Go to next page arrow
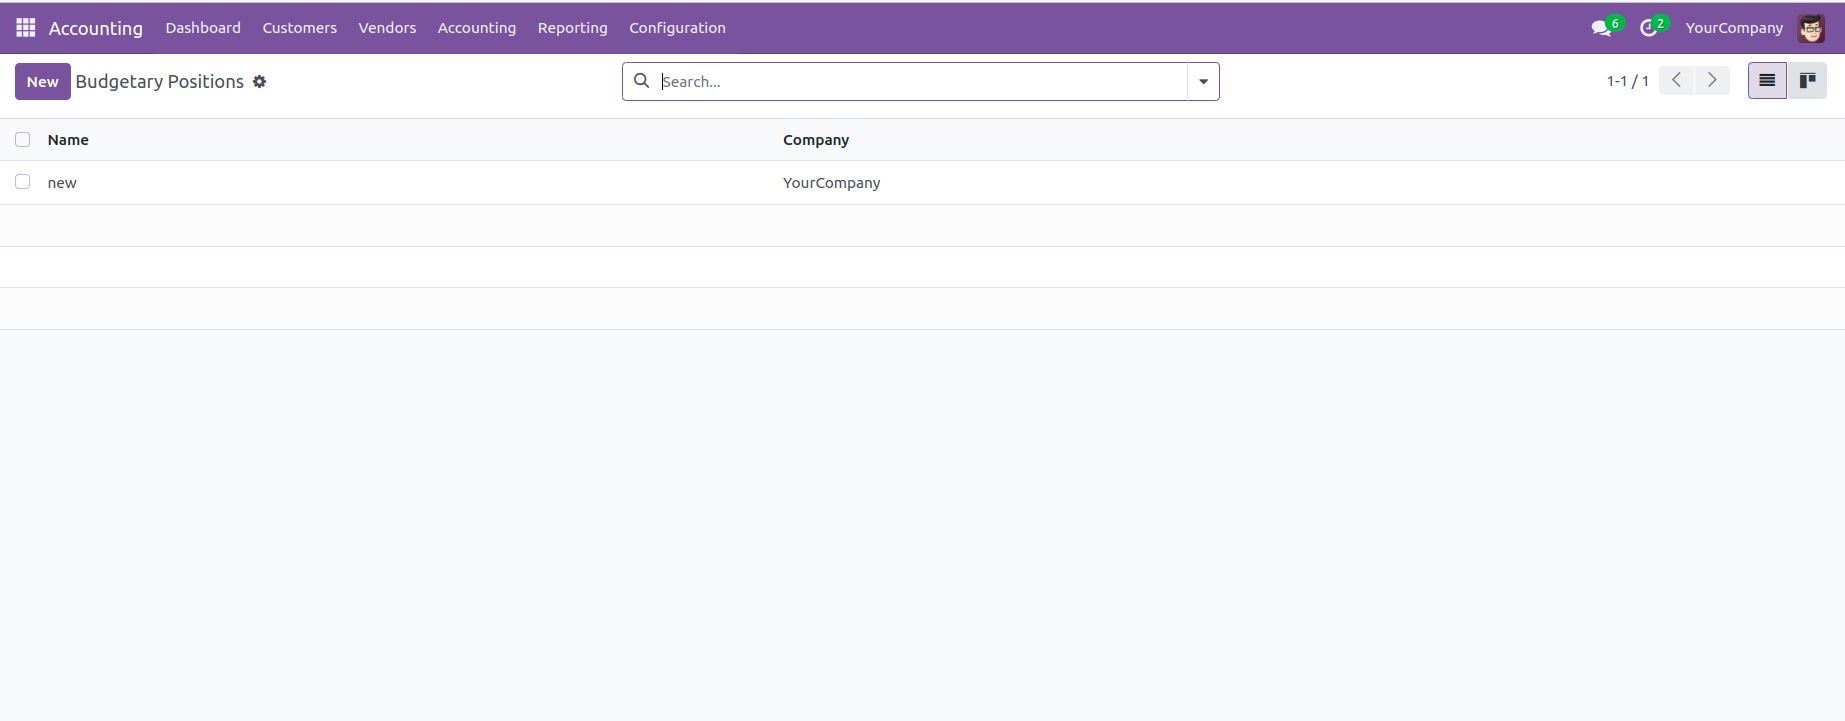Screen dimensions: 1845x721 pyautogui.click(x=1712, y=81)
